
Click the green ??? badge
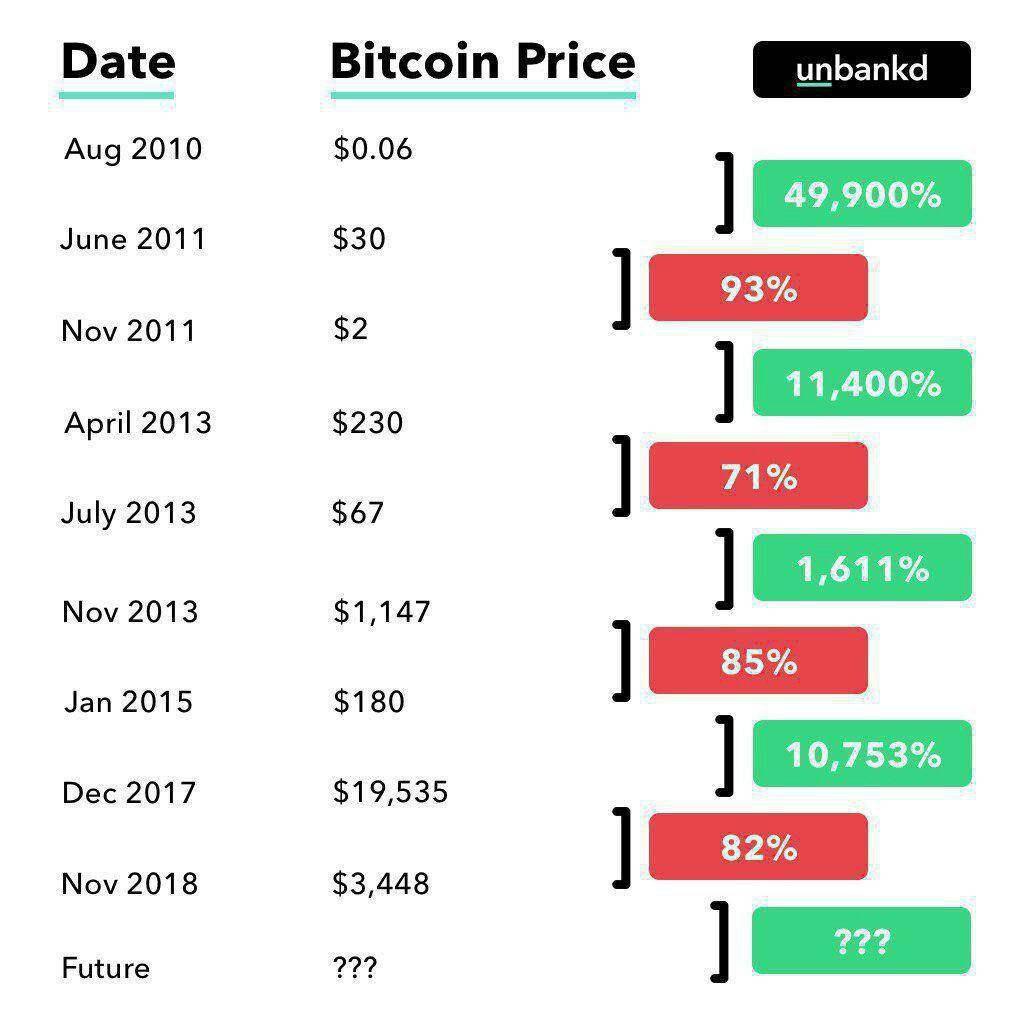(x=861, y=941)
